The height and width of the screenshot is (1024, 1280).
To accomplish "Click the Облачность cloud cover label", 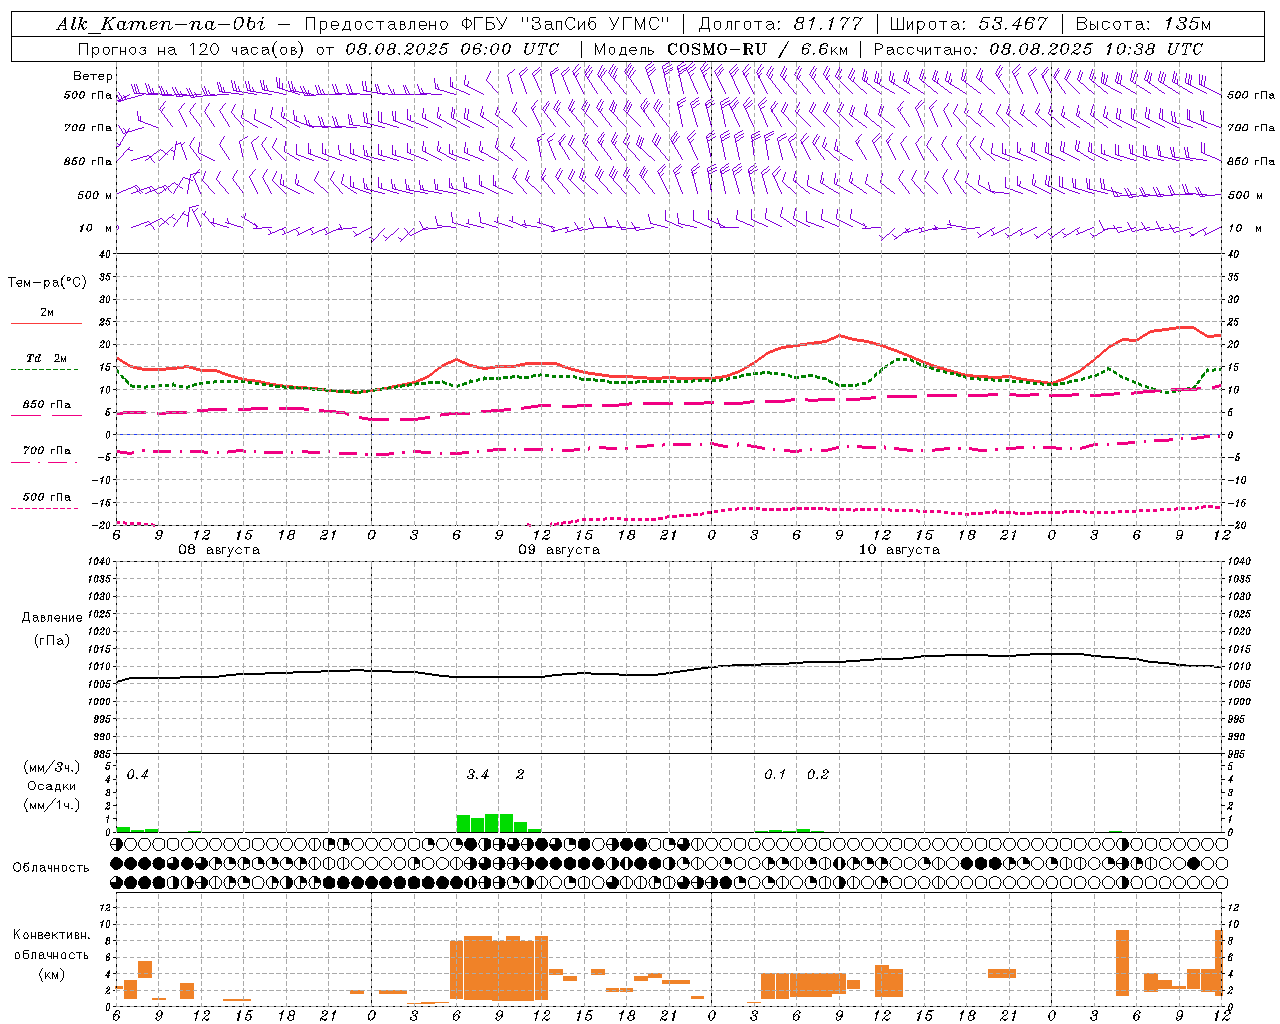I will click(51, 867).
